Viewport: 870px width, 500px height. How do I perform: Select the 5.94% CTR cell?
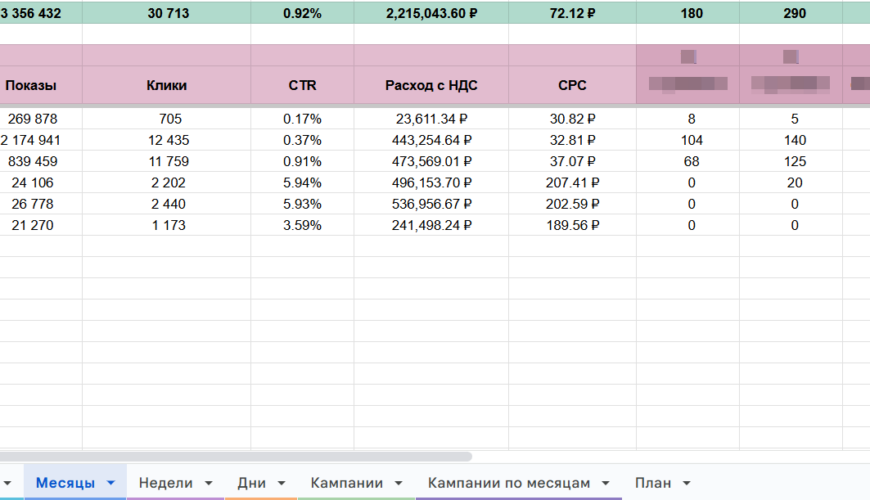click(x=301, y=183)
